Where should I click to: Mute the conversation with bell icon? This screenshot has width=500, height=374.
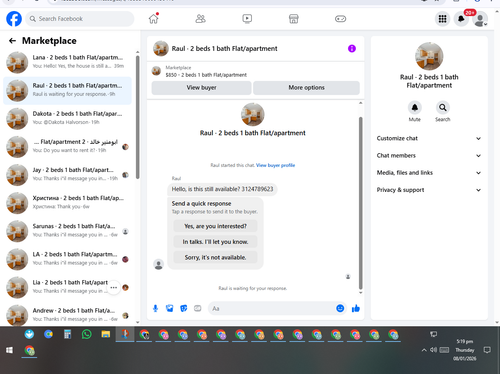pyautogui.click(x=415, y=108)
